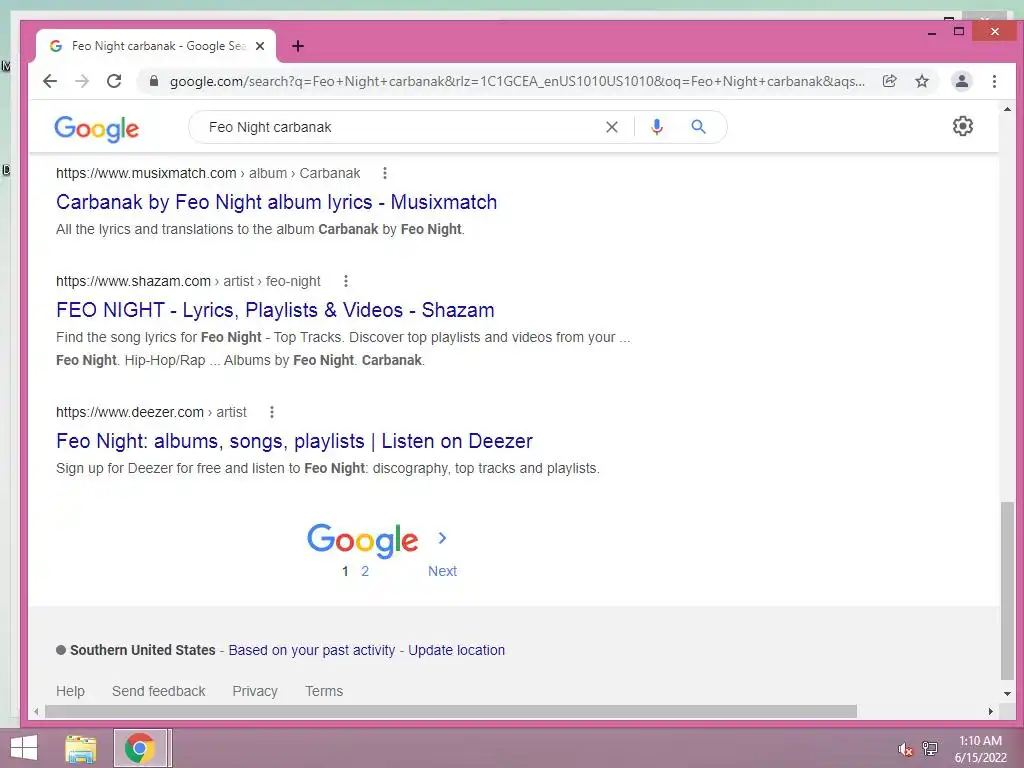Open FEO NIGHT Shazam result
The height and width of the screenshot is (768, 1024).
275,310
